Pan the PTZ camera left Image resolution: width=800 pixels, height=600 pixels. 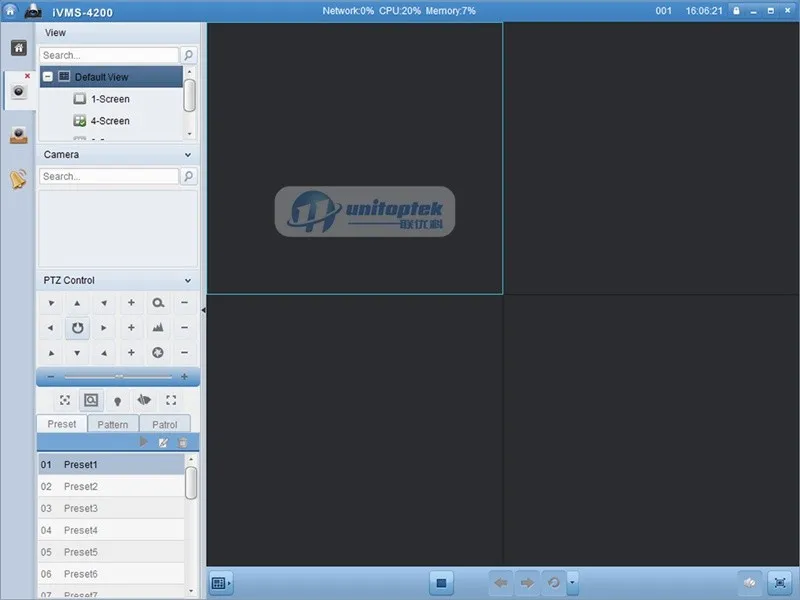pos(51,328)
